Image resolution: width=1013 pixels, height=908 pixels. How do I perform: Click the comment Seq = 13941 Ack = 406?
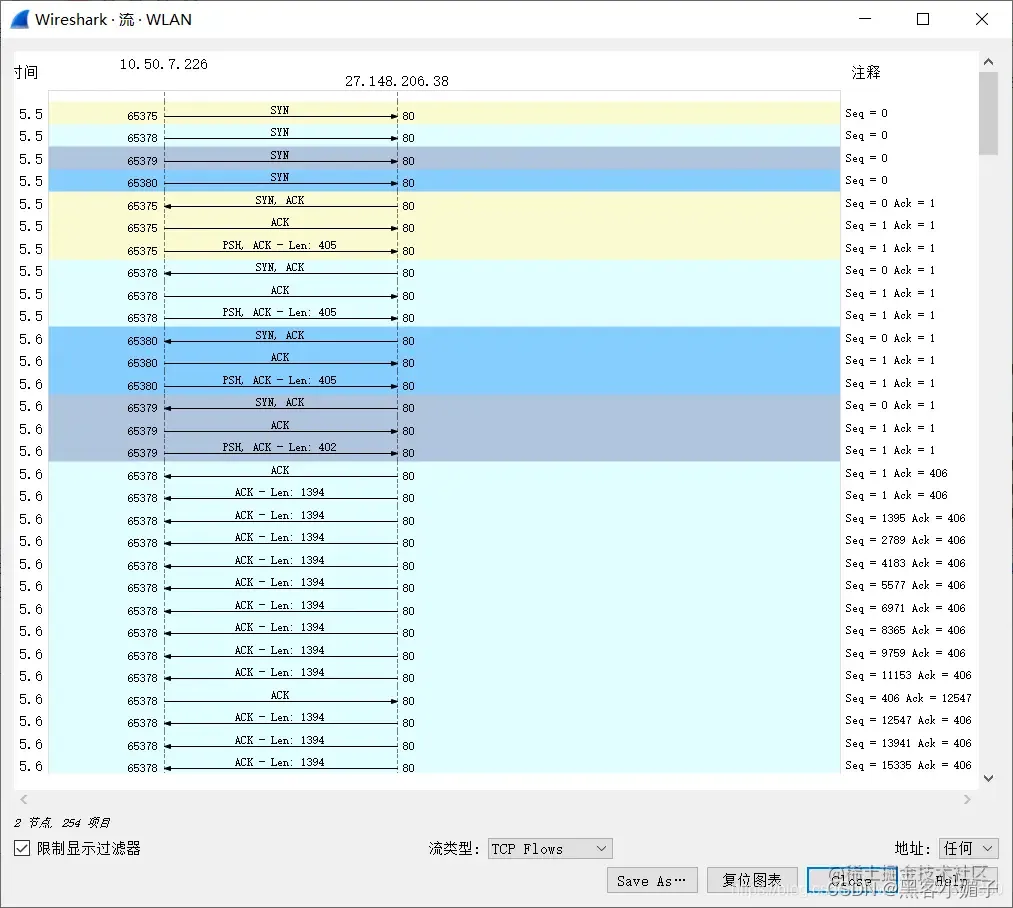click(908, 743)
